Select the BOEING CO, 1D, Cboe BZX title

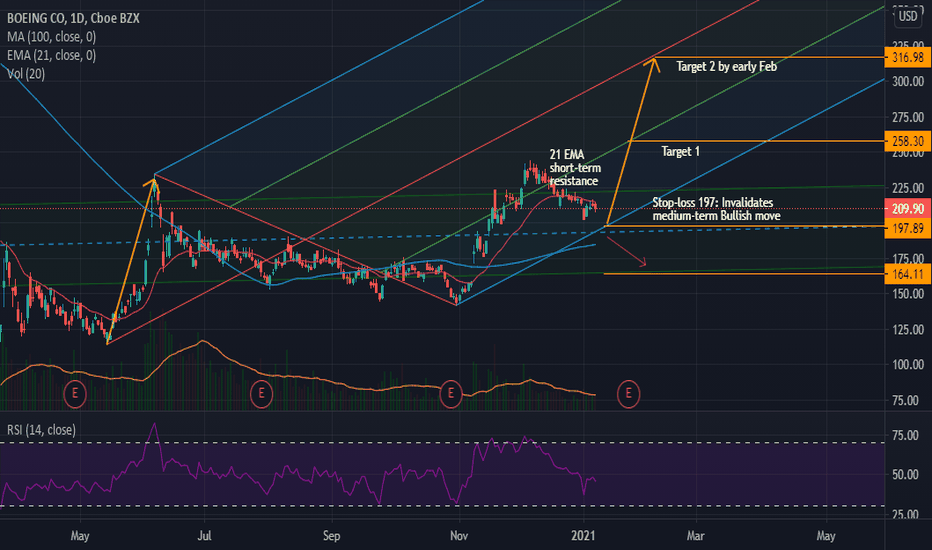[73, 18]
